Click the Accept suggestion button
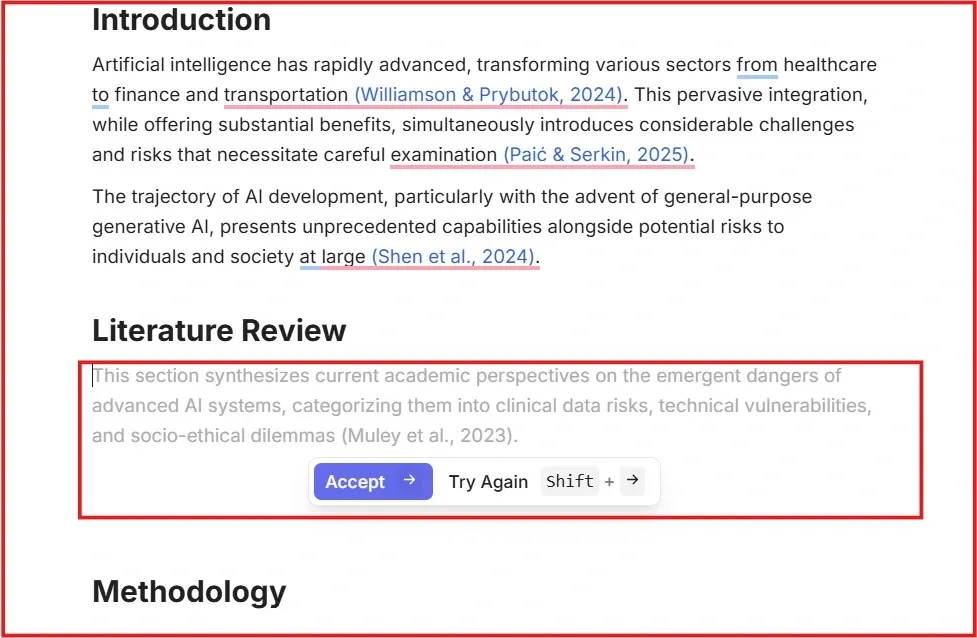 click(372, 481)
